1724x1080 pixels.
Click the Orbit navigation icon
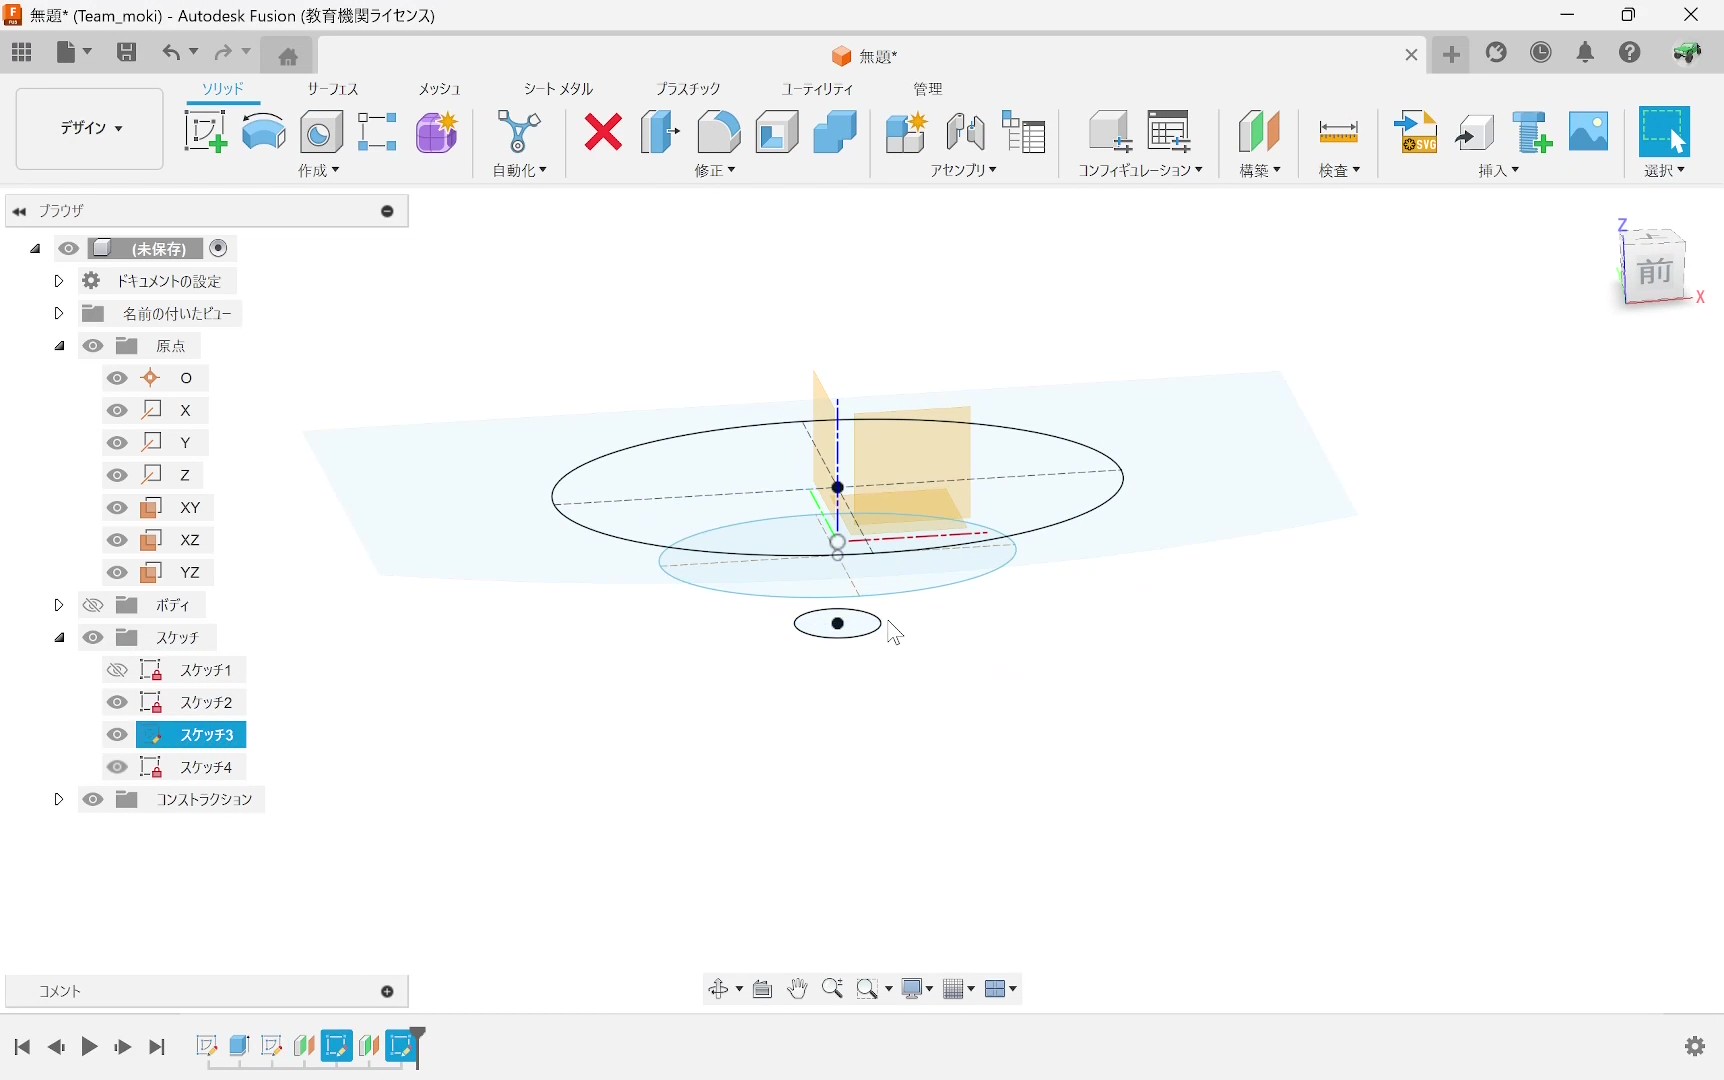[x=718, y=989]
